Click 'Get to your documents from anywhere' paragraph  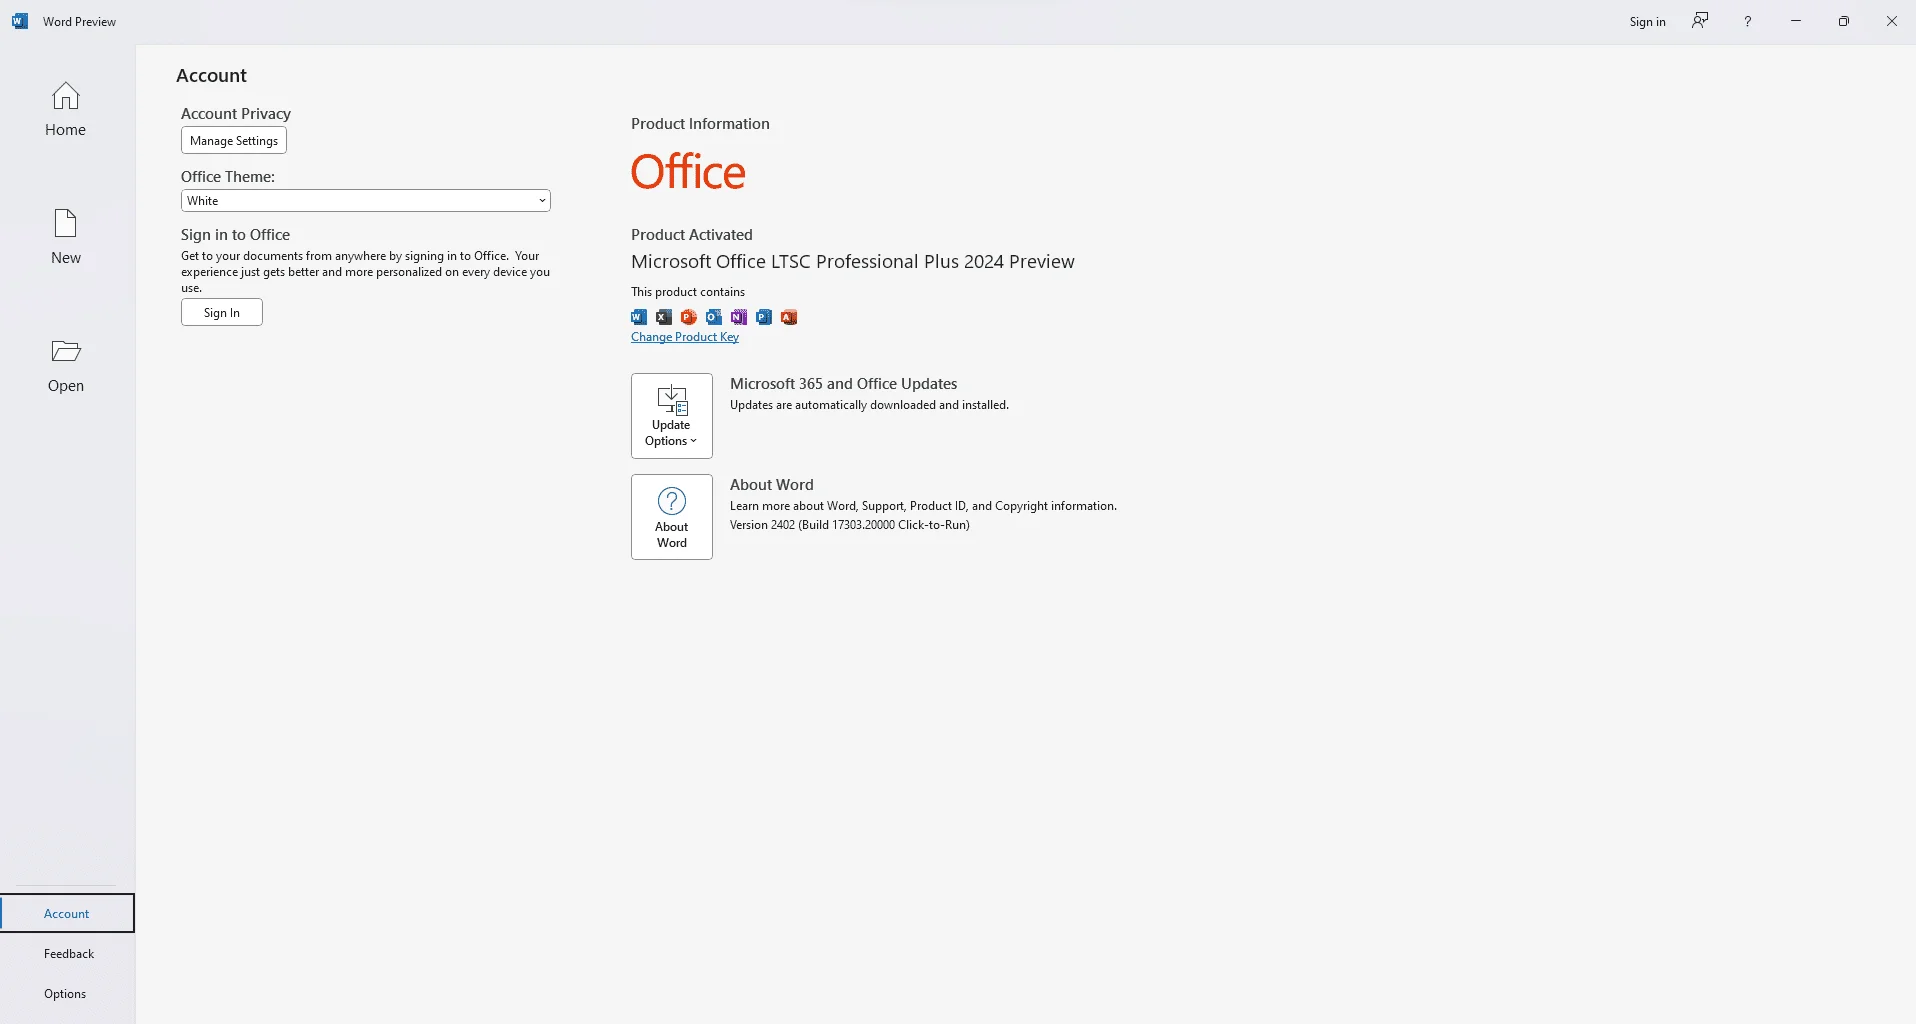click(366, 272)
